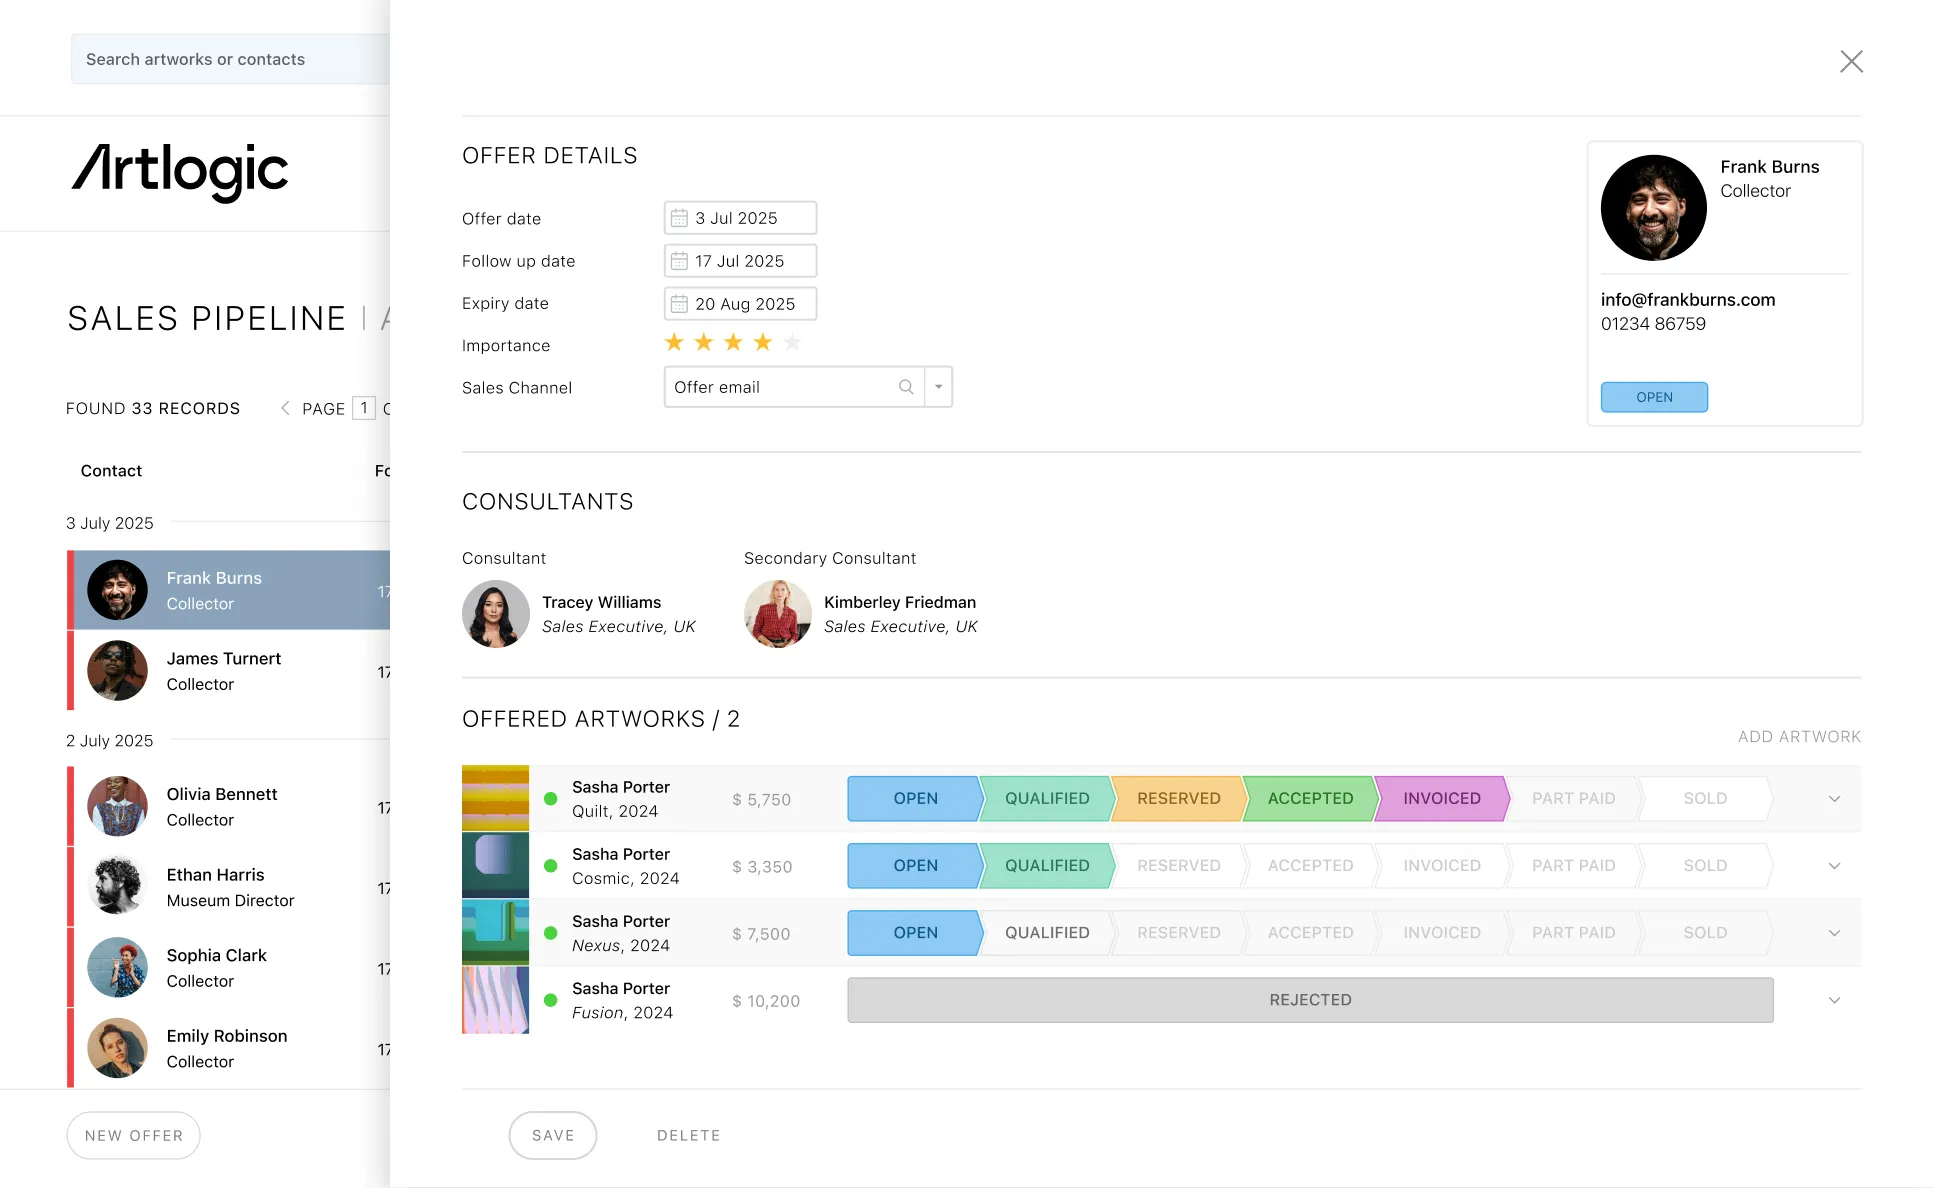The image size is (1934, 1188).
Task: Close the offer details panel
Action: tap(1851, 61)
